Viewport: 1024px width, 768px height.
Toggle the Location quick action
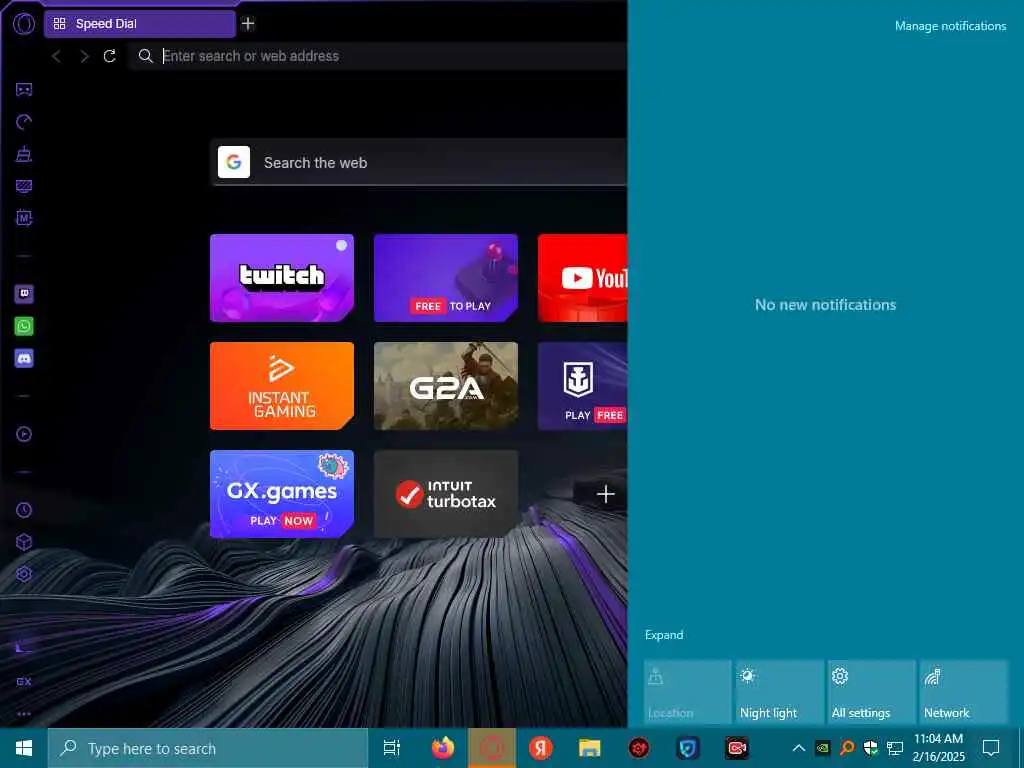point(688,692)
